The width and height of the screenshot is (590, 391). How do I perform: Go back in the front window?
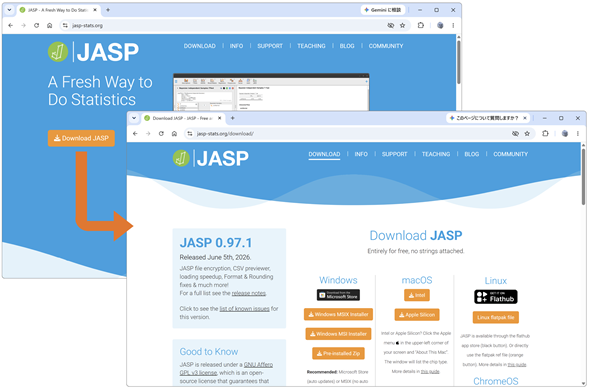coord(135,134)
